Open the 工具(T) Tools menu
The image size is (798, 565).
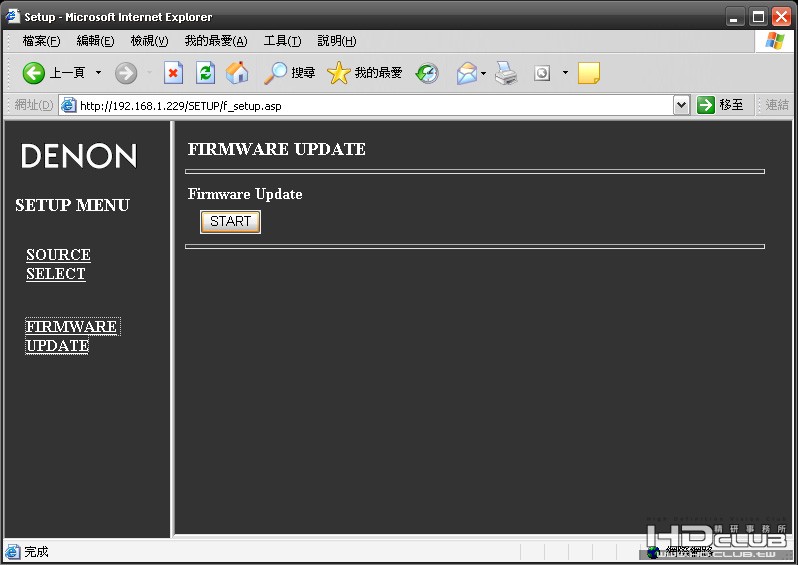[282, 41]
